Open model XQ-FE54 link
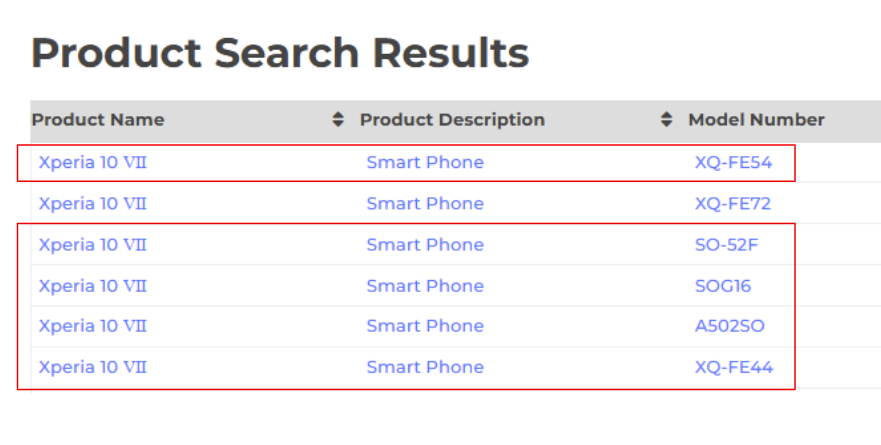The width and height of the screenshot is (881, 445). 733,162
